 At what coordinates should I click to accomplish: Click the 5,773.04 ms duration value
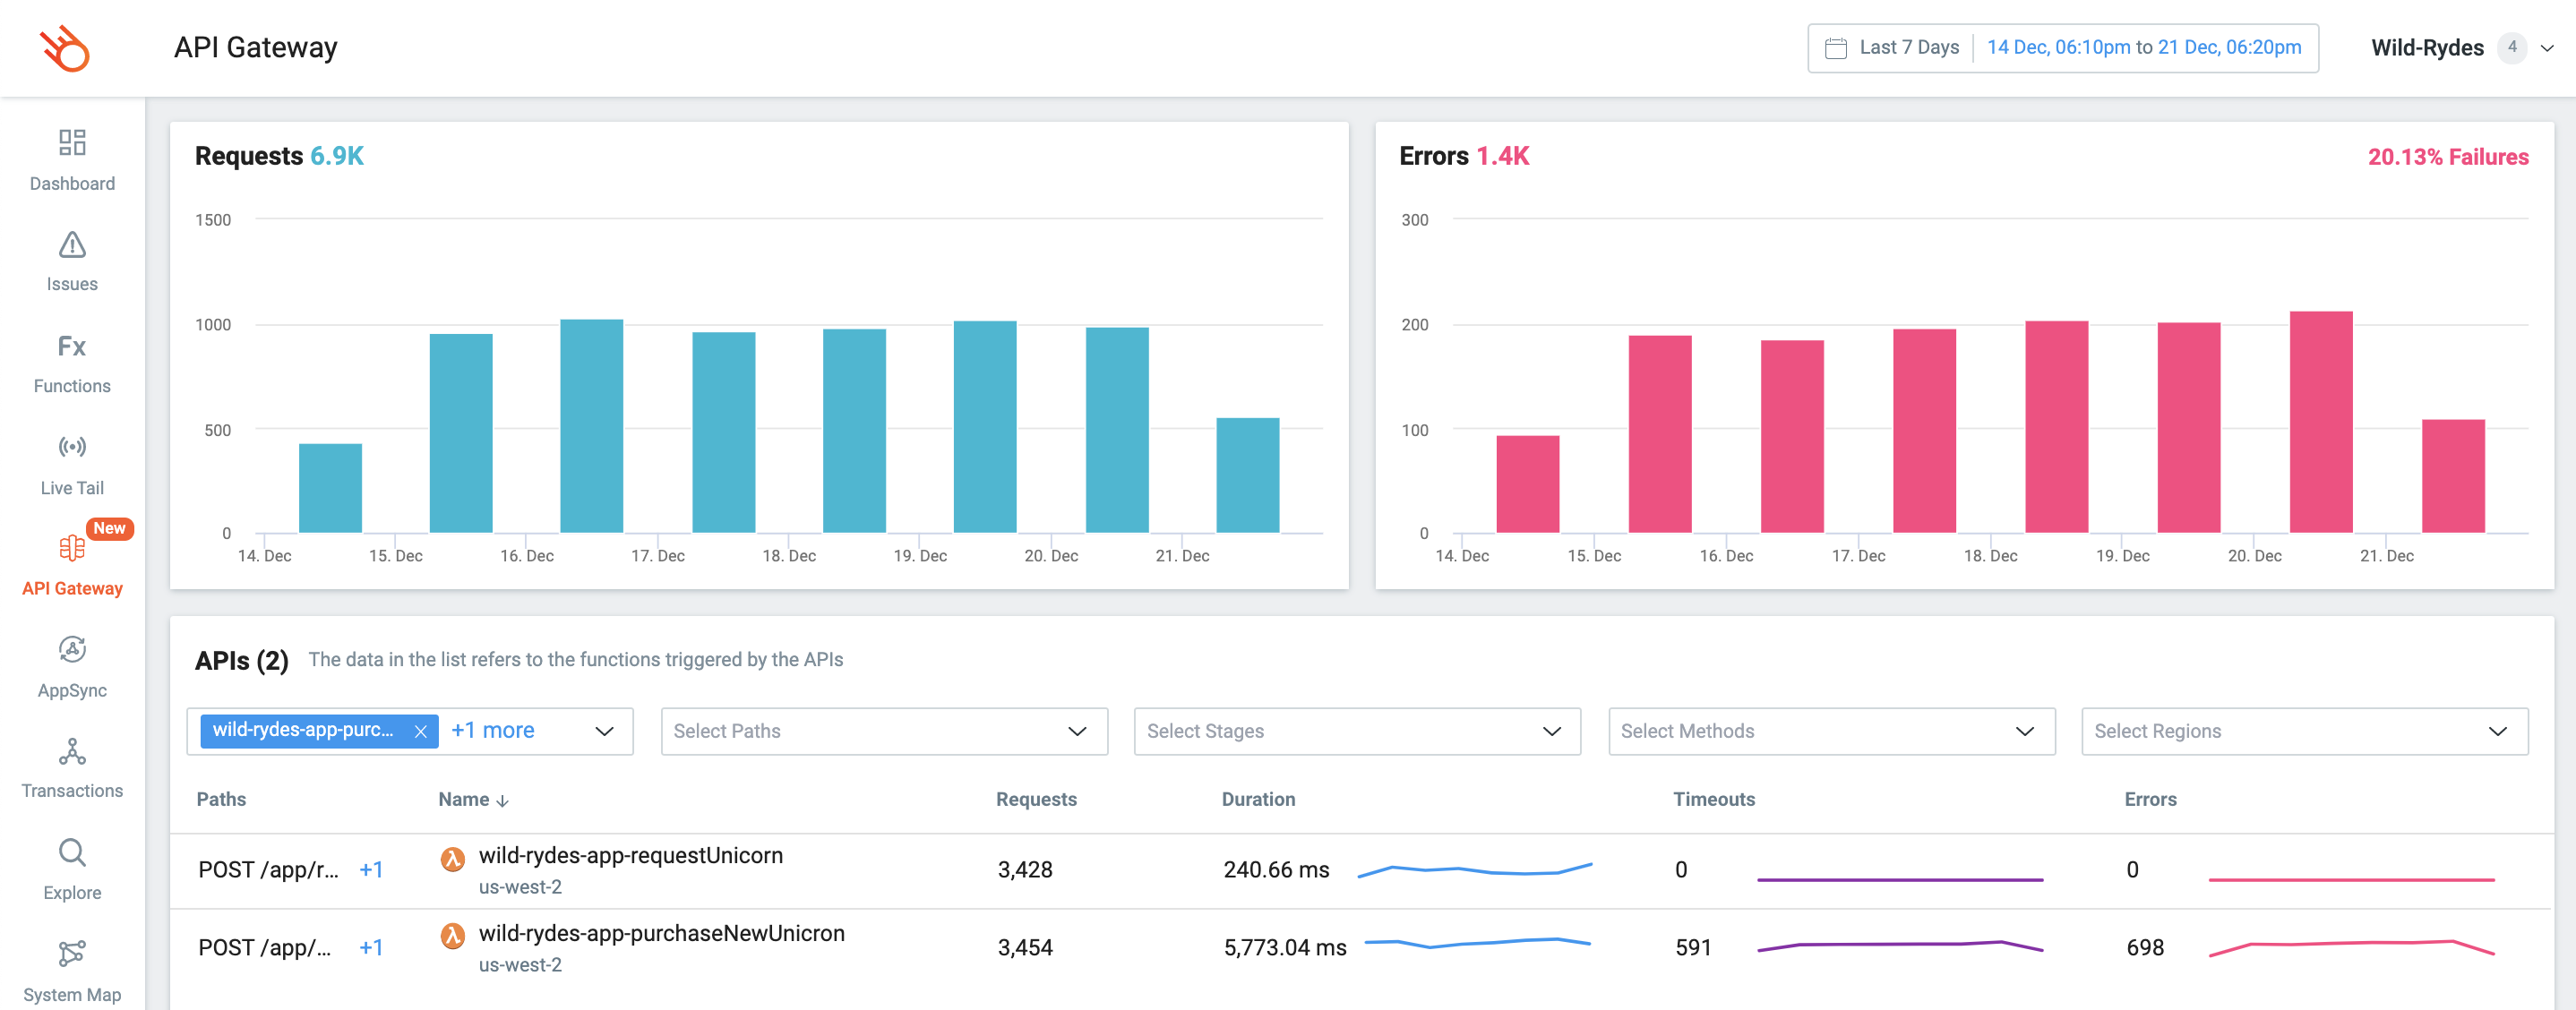click(1285, 948)
